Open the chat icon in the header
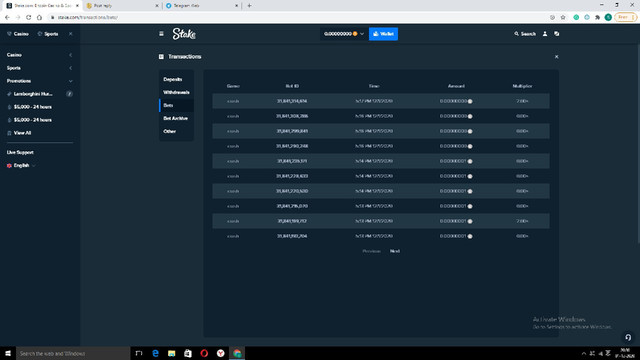640x360 pixels. 557,34
